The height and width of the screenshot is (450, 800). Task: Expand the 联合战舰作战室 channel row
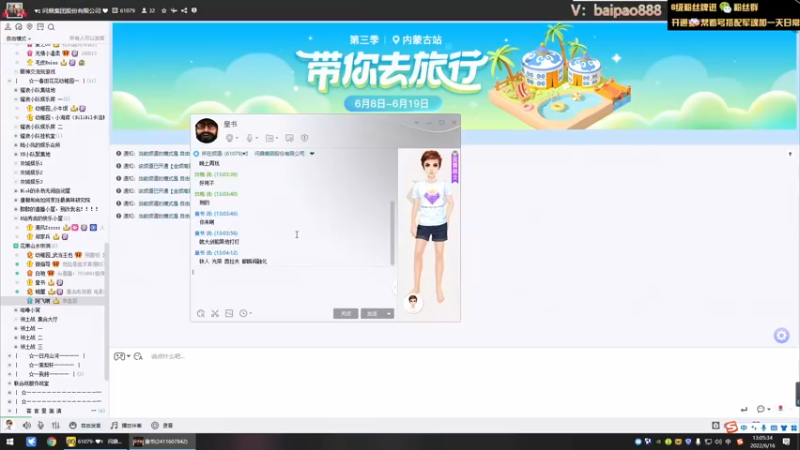tap(9, 384)
